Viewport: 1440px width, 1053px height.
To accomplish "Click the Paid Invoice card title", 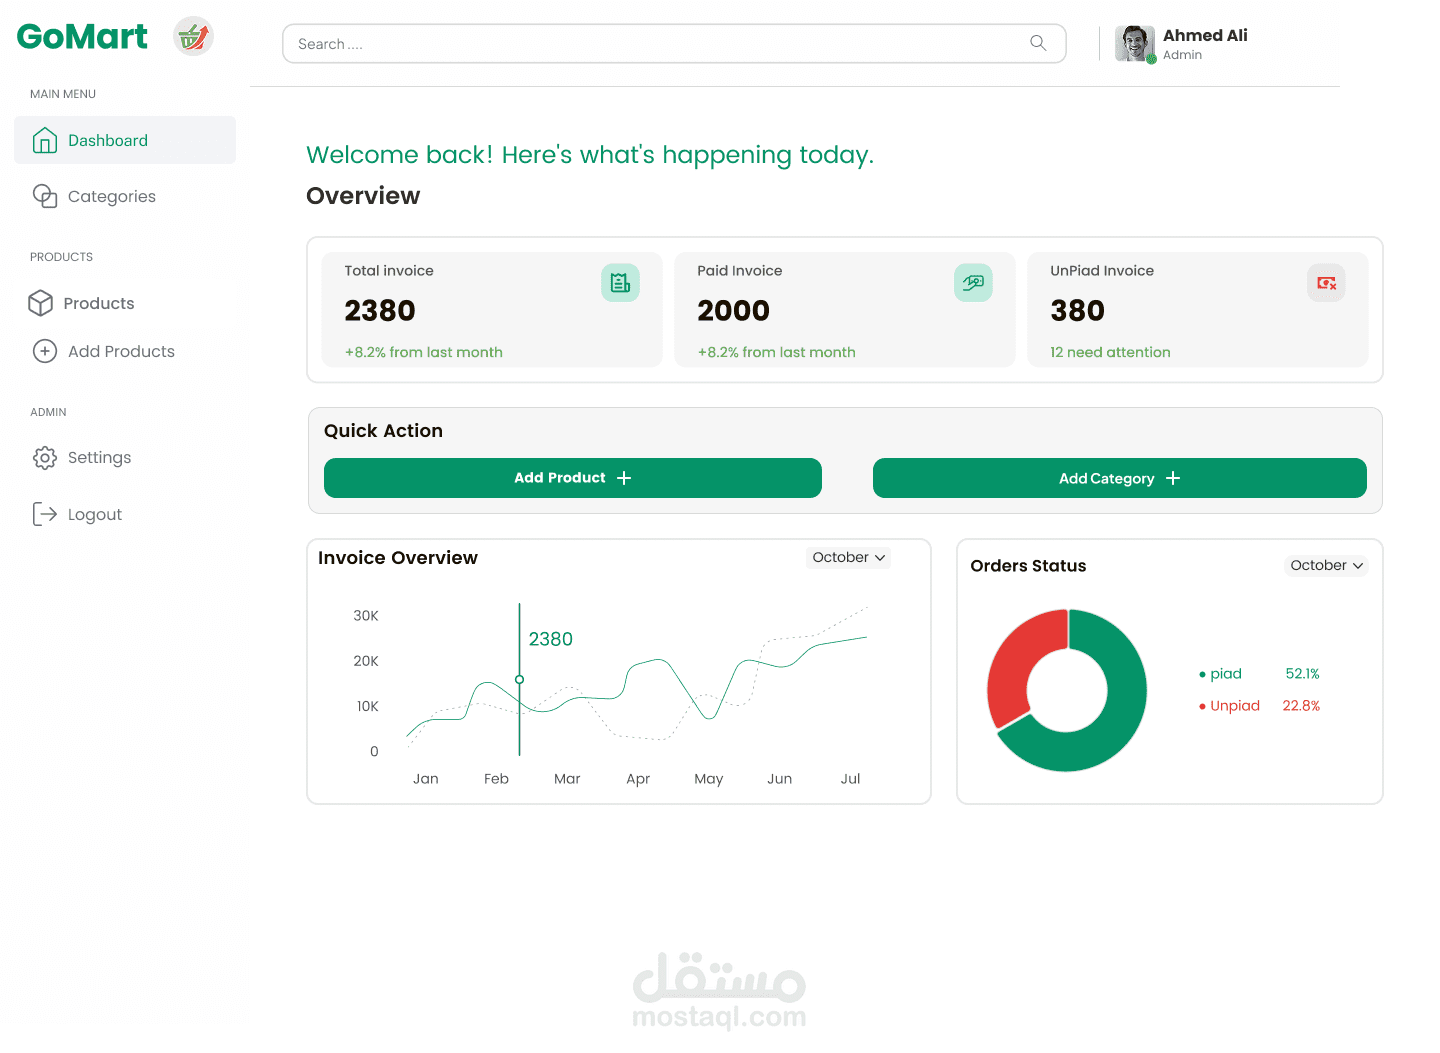I will click(740, 271).
